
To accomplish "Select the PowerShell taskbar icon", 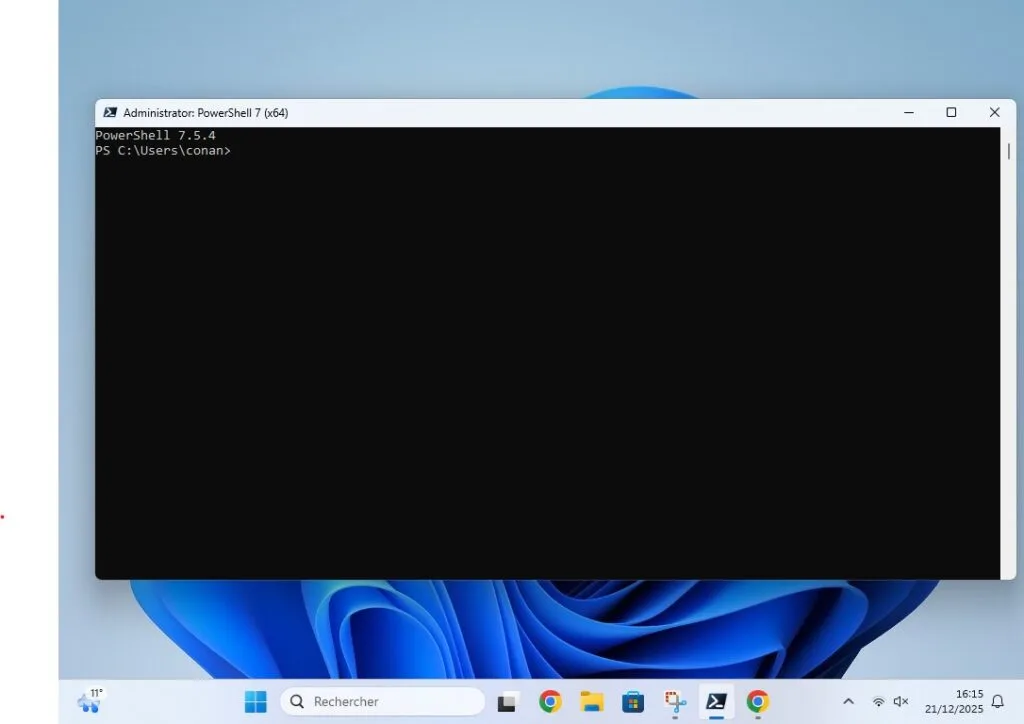I will pyautogui.click(x=716, y=702).
